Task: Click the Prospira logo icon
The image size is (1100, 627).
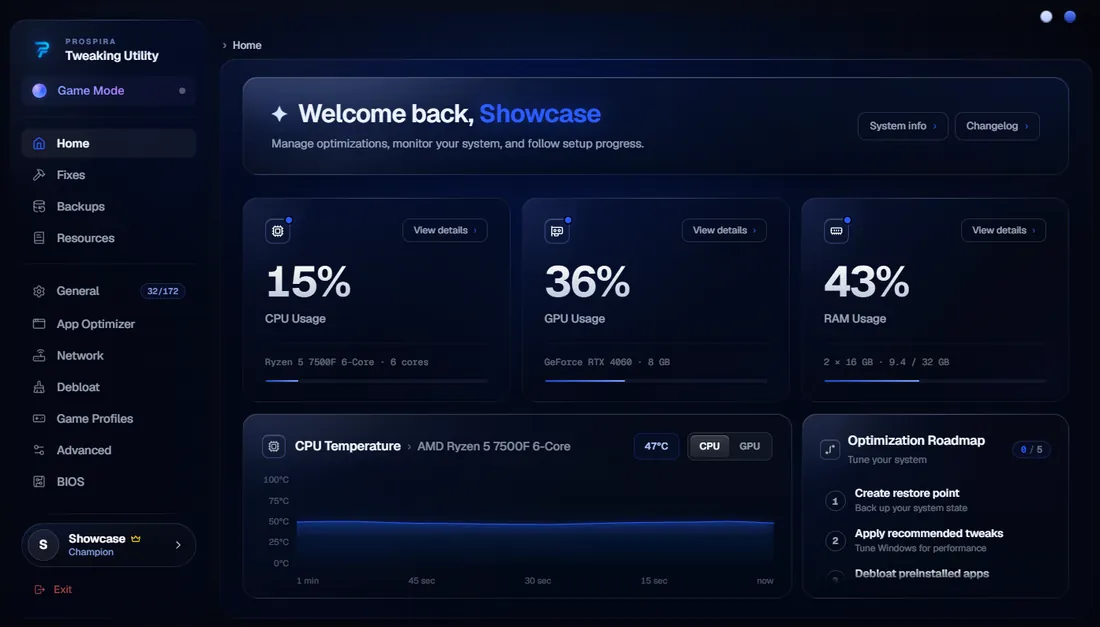Action: (x=42, y=49)
